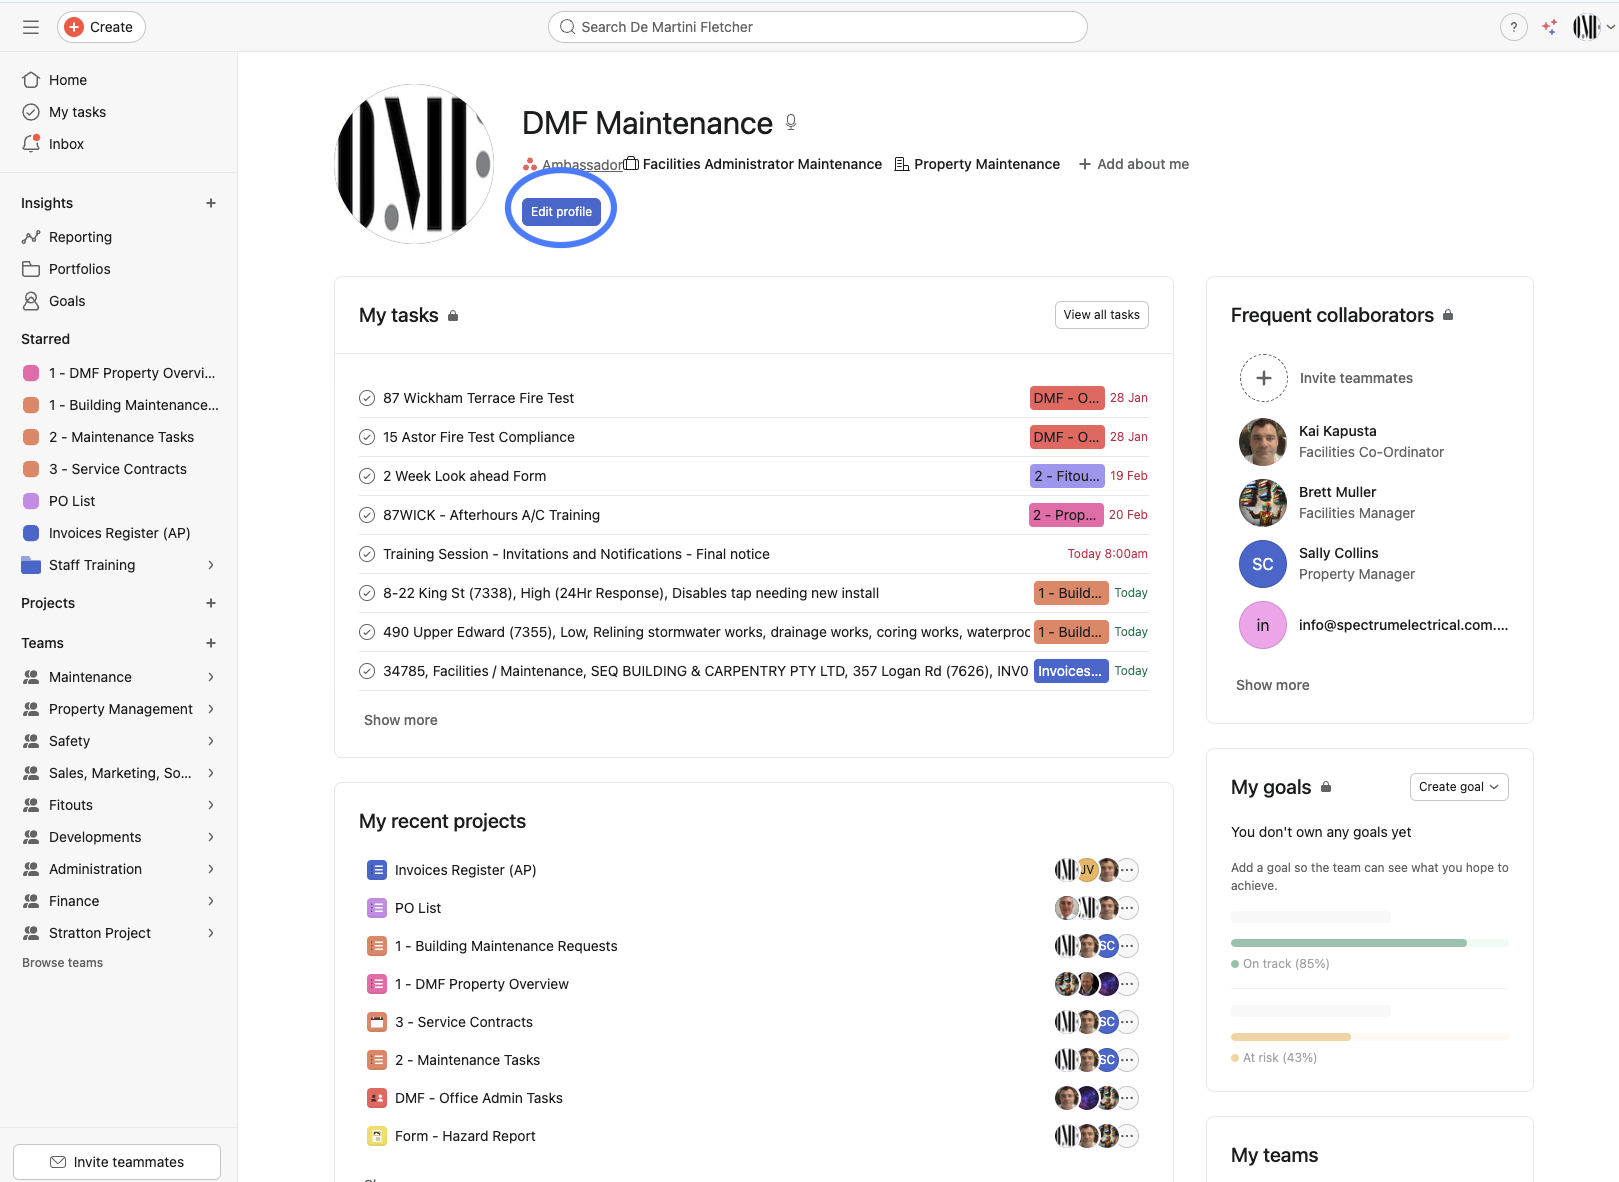Click the lock icon beside My tasks heading
This screenshot has height=1182, width=1619.
click(x=453, y=316)
